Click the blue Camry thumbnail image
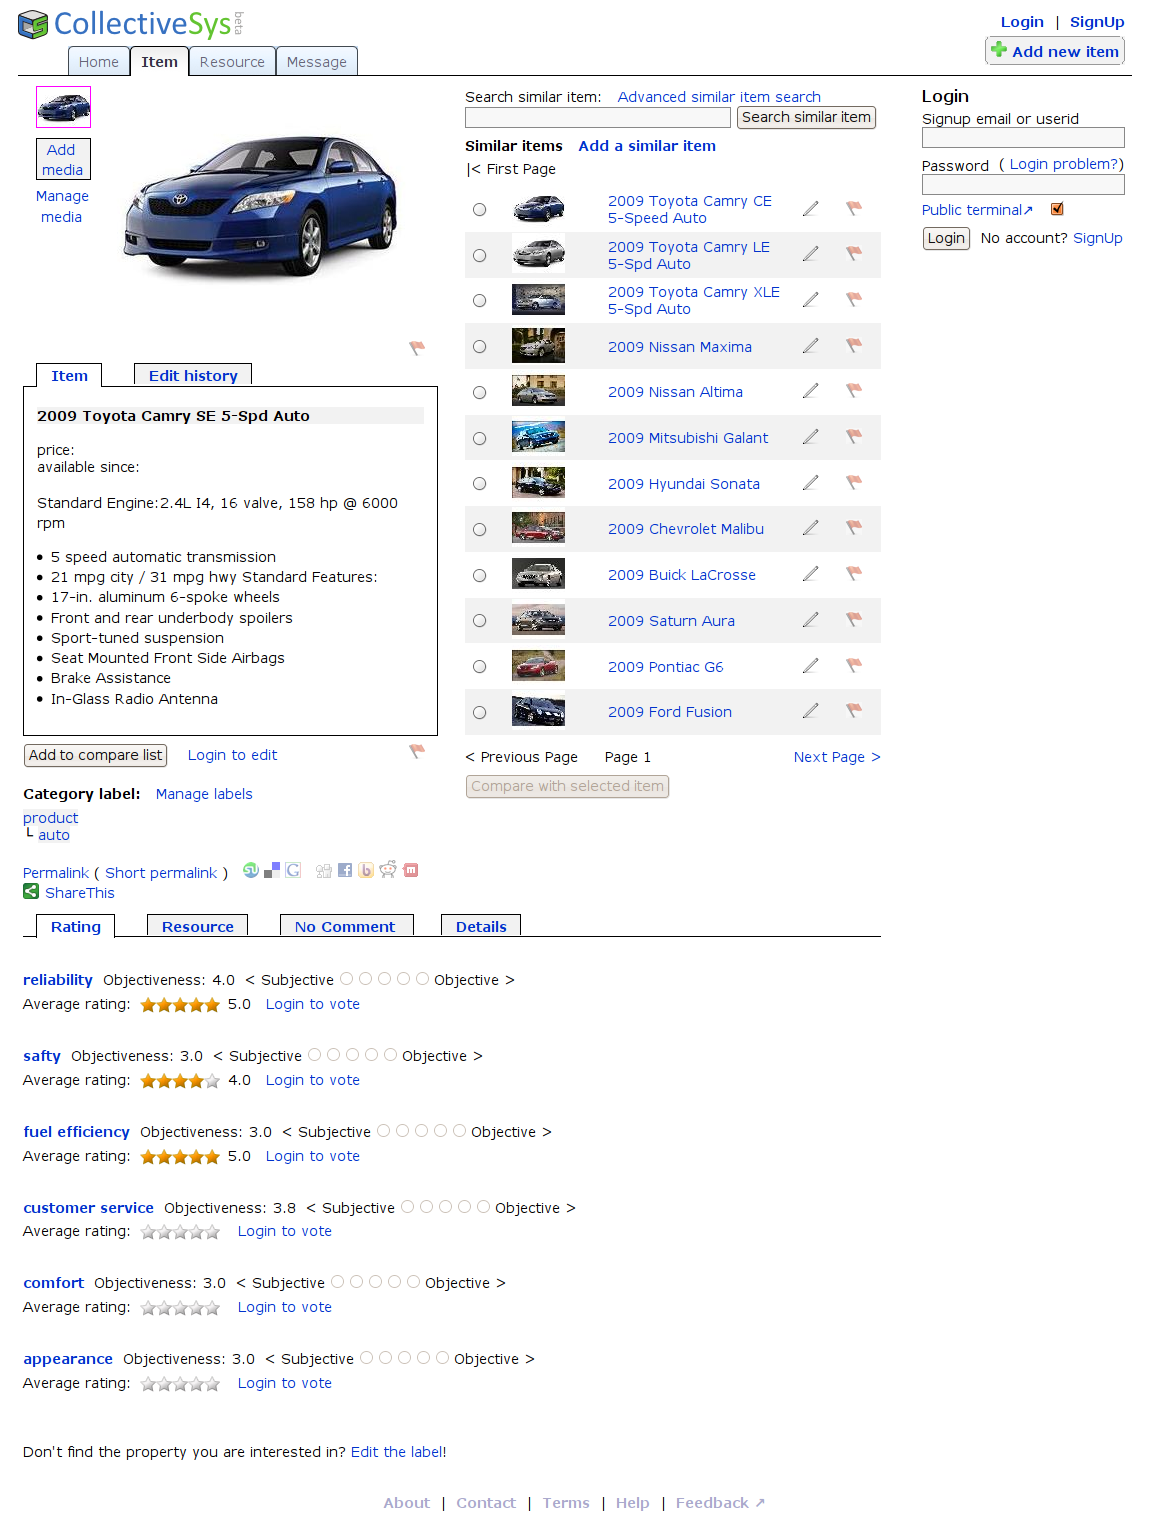Screen dimensions: 1149x1522 pos(63,107)
